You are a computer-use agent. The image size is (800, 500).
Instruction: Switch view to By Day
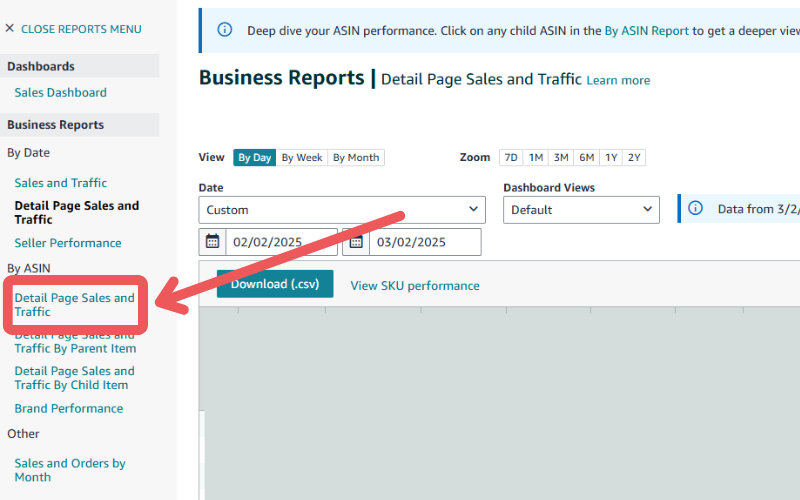[254, 157]
